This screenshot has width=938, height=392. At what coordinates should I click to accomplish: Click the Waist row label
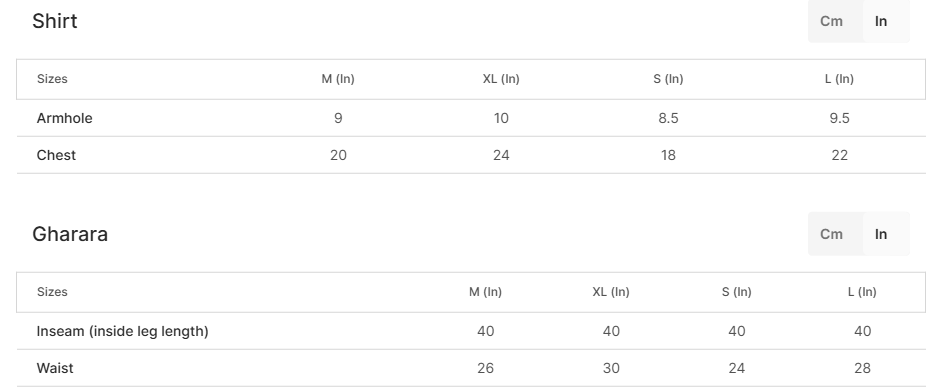(55, 369)
